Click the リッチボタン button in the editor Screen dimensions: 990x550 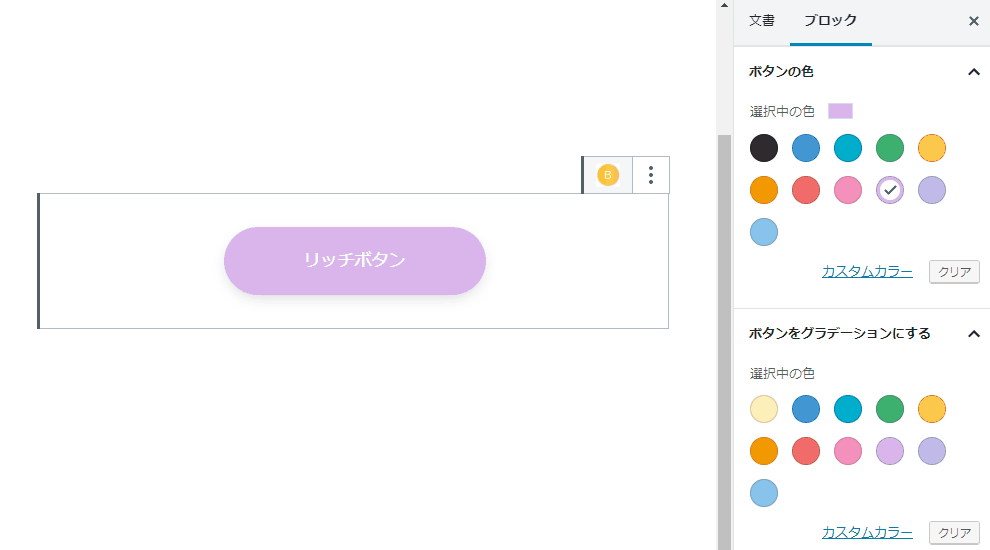355,261
